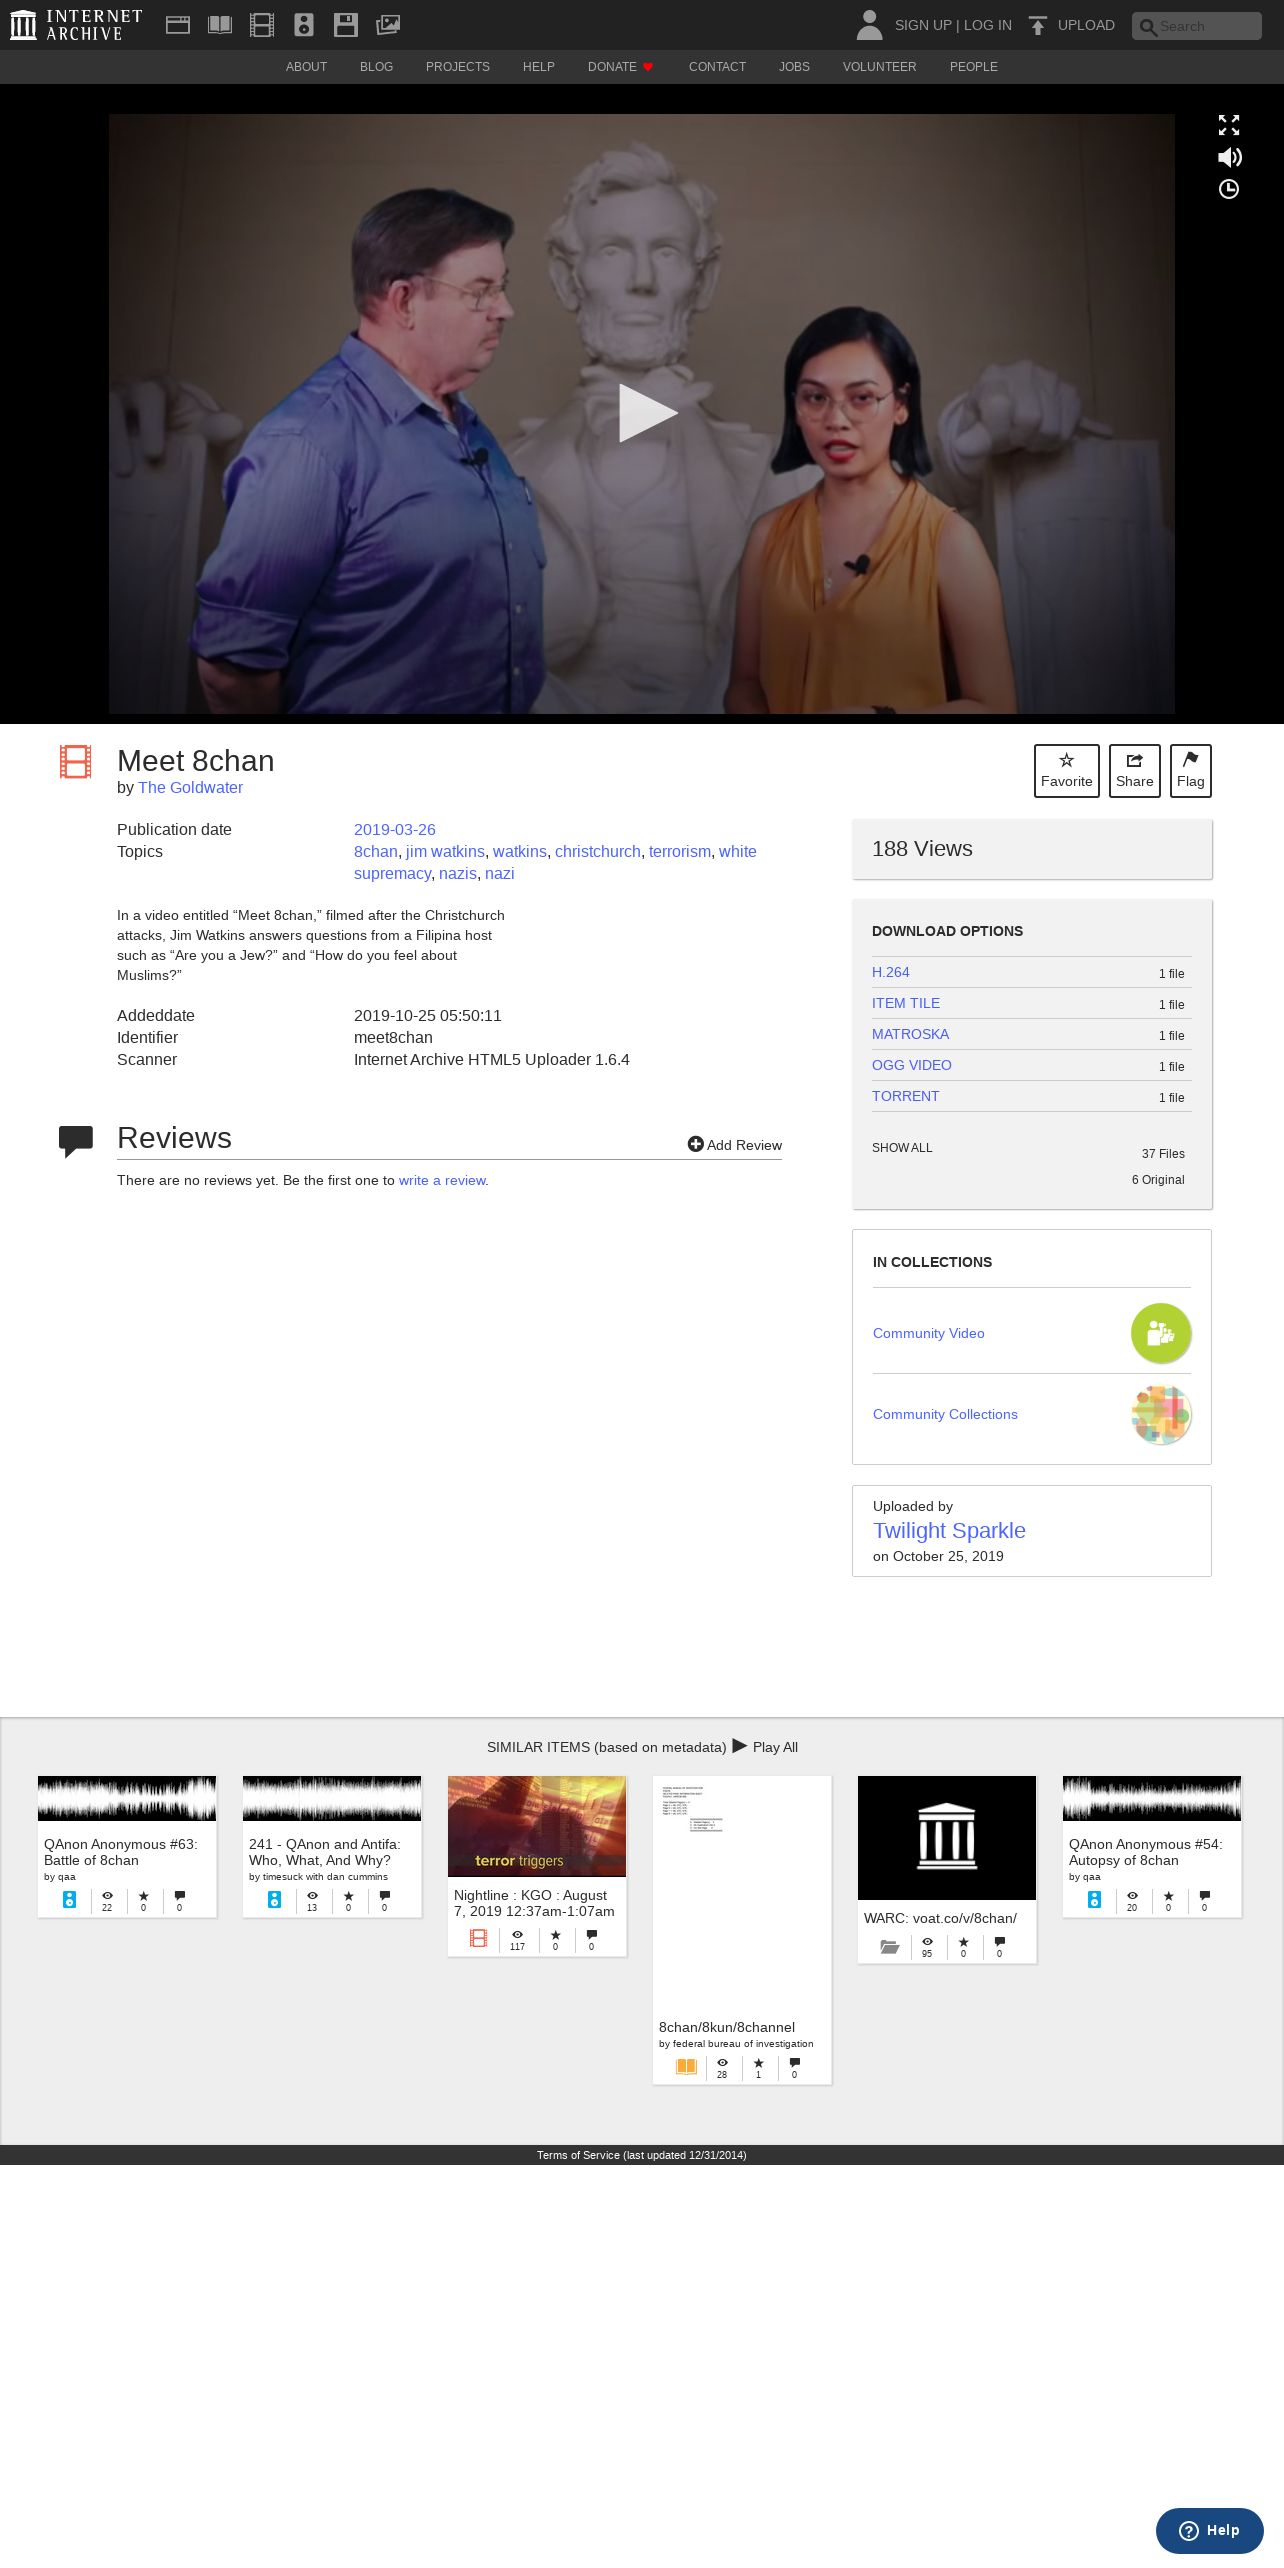
Task: Open the Community Collections colorful icon
Action: [x=1161, y=1414]
